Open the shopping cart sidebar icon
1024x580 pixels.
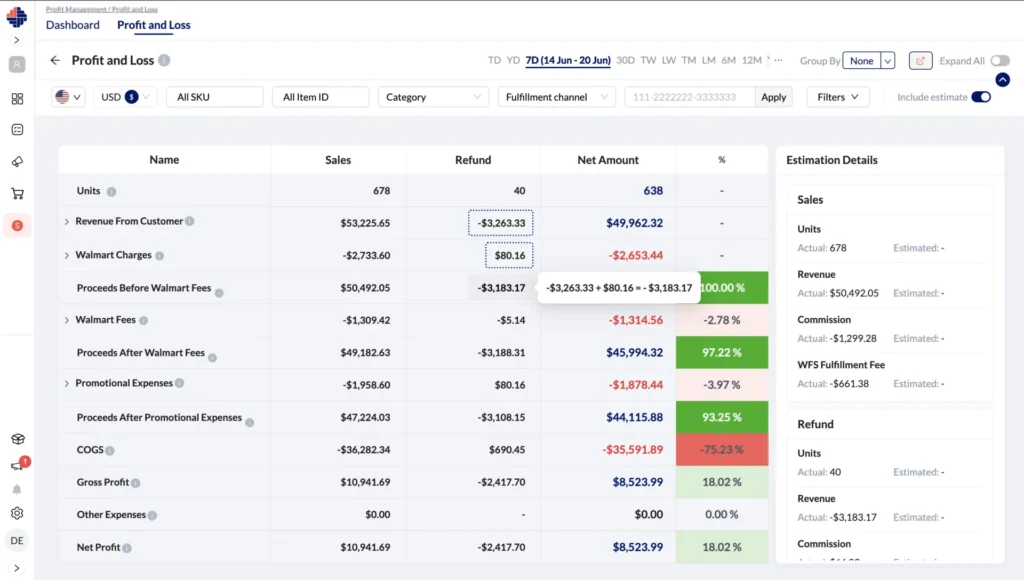coord(18,193)
